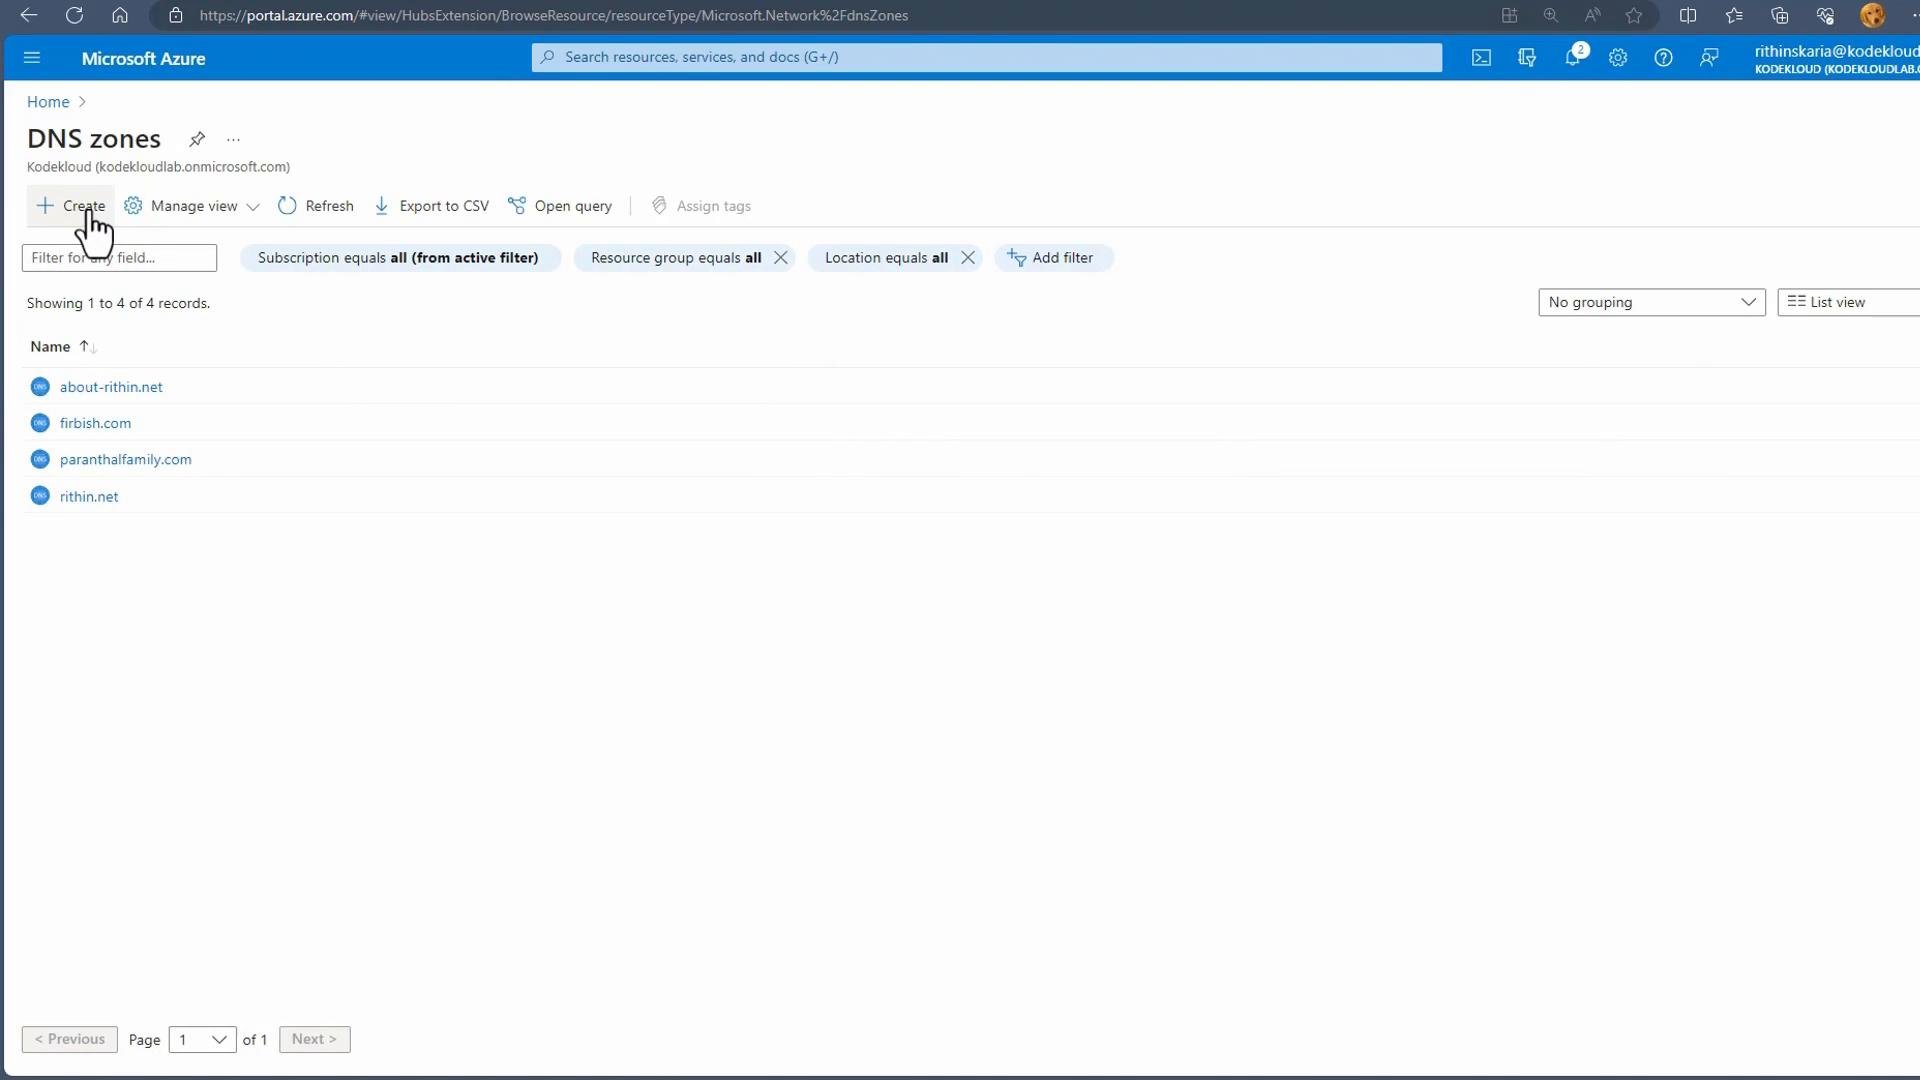Open the rithin.net DNS zone
The image size is (1920, 1080).
[89, 497]
